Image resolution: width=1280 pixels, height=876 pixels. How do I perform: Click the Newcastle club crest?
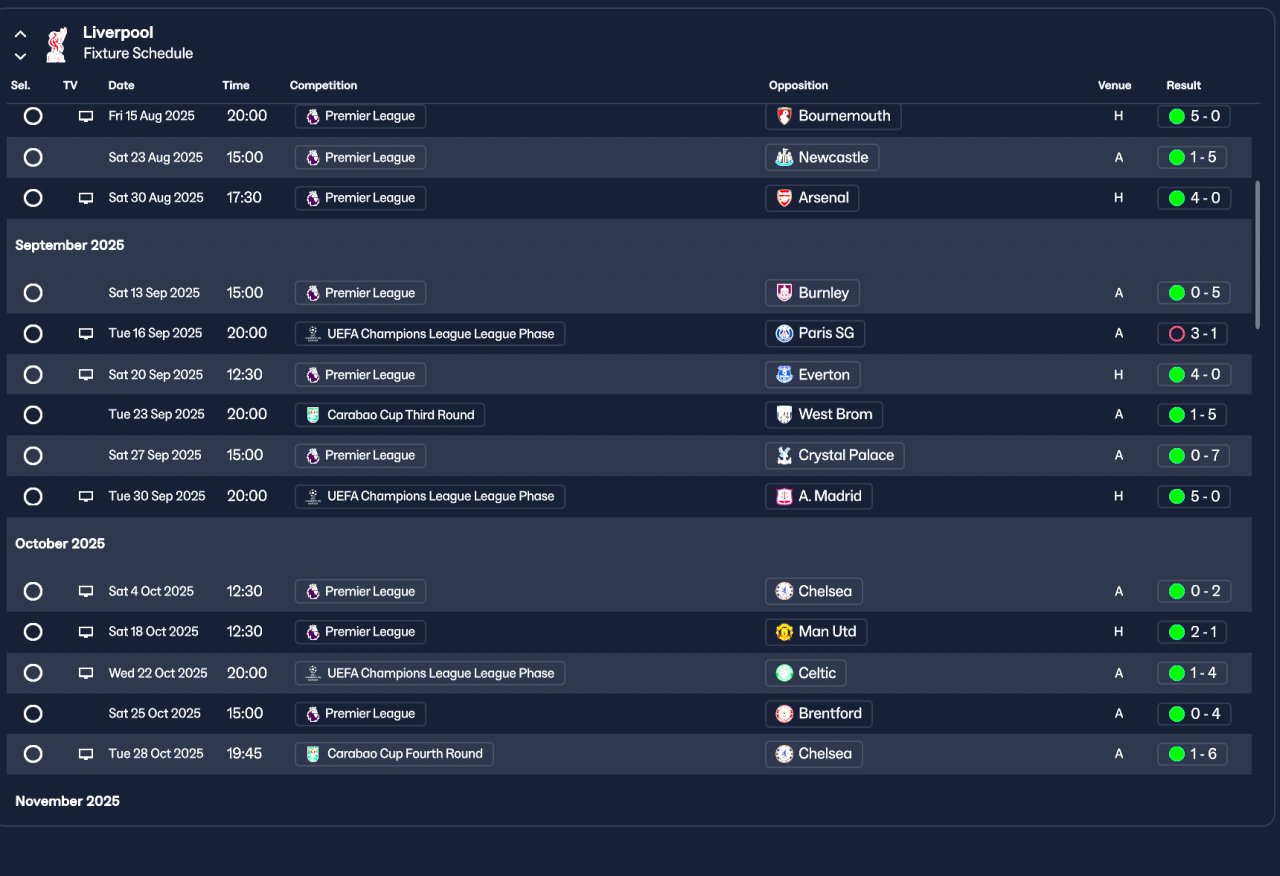[x=785, y=157]
